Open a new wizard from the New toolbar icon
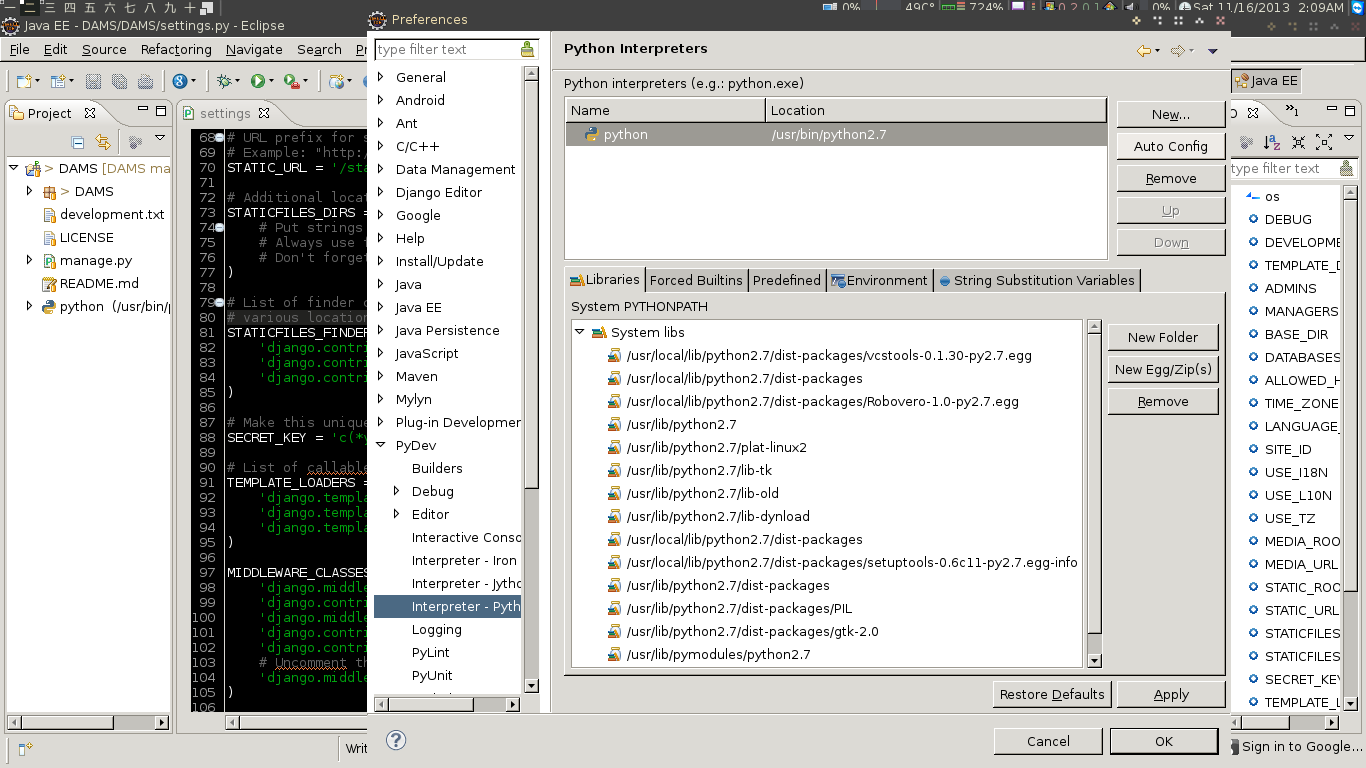 click(x=22, y=81)
